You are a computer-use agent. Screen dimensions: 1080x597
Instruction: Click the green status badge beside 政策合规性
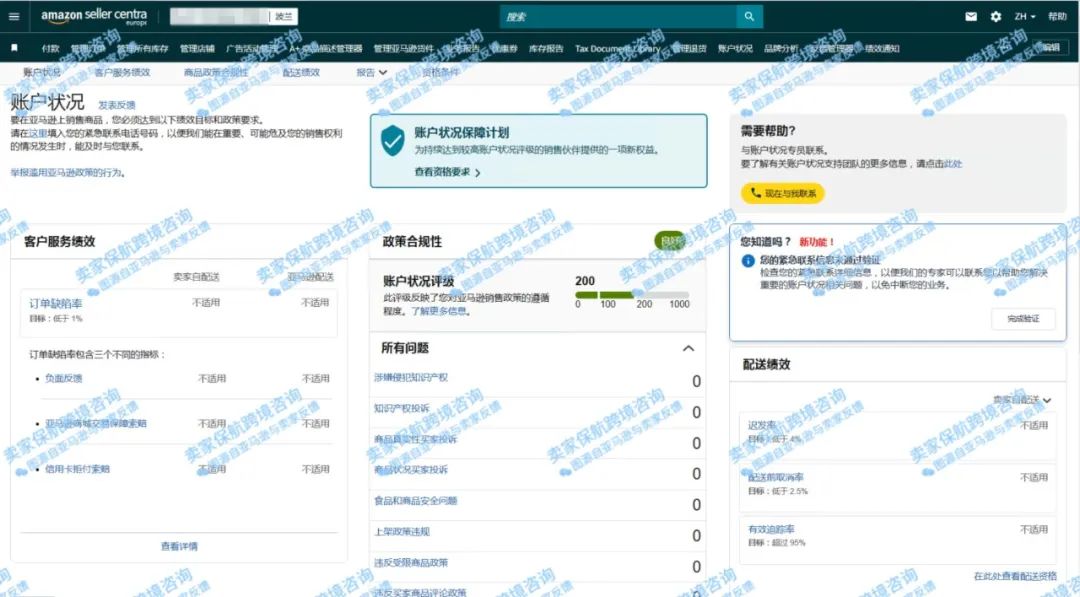click(x=669, y=241)
